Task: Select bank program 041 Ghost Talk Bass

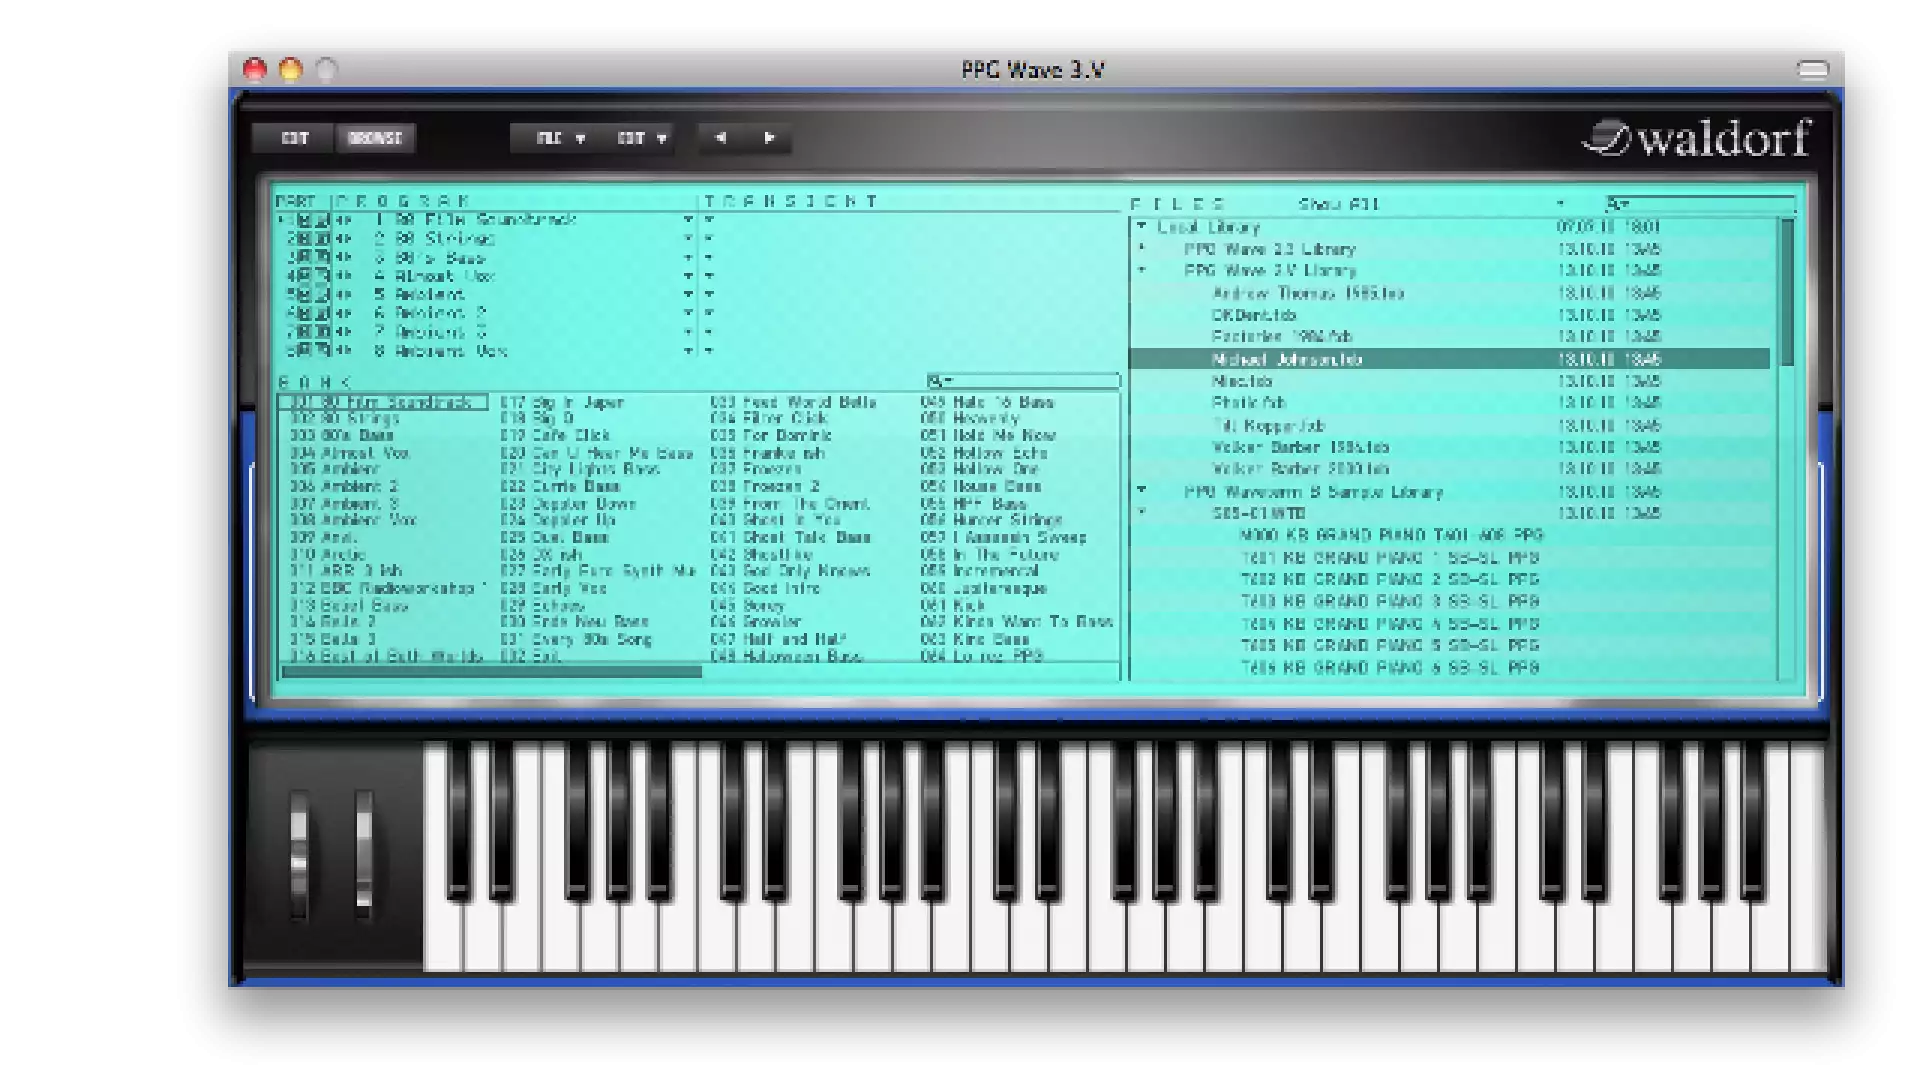Action: (790, 538)
